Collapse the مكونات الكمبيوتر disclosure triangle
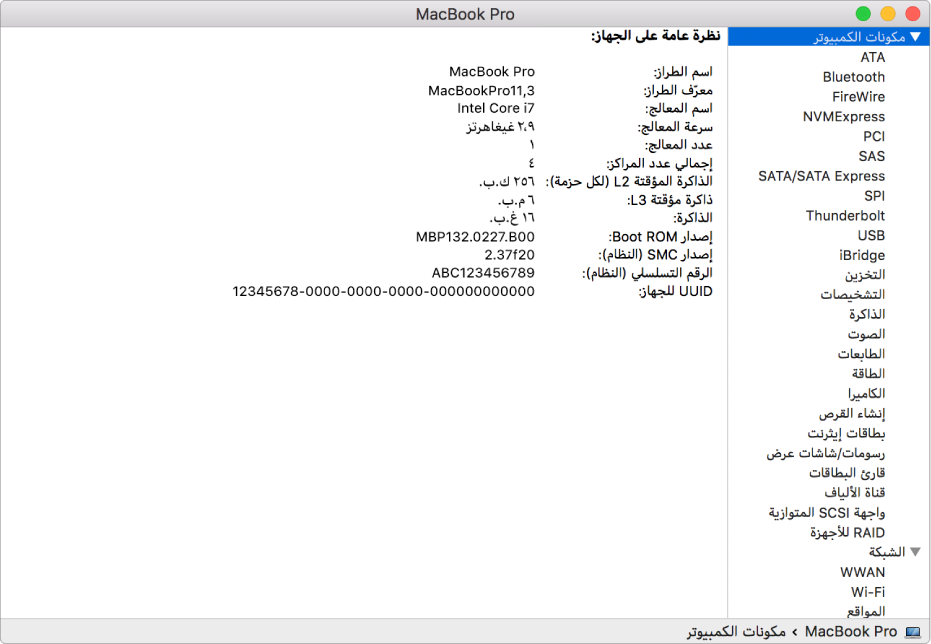The width and height of the screenshot is (931, 644). point(916,37)
